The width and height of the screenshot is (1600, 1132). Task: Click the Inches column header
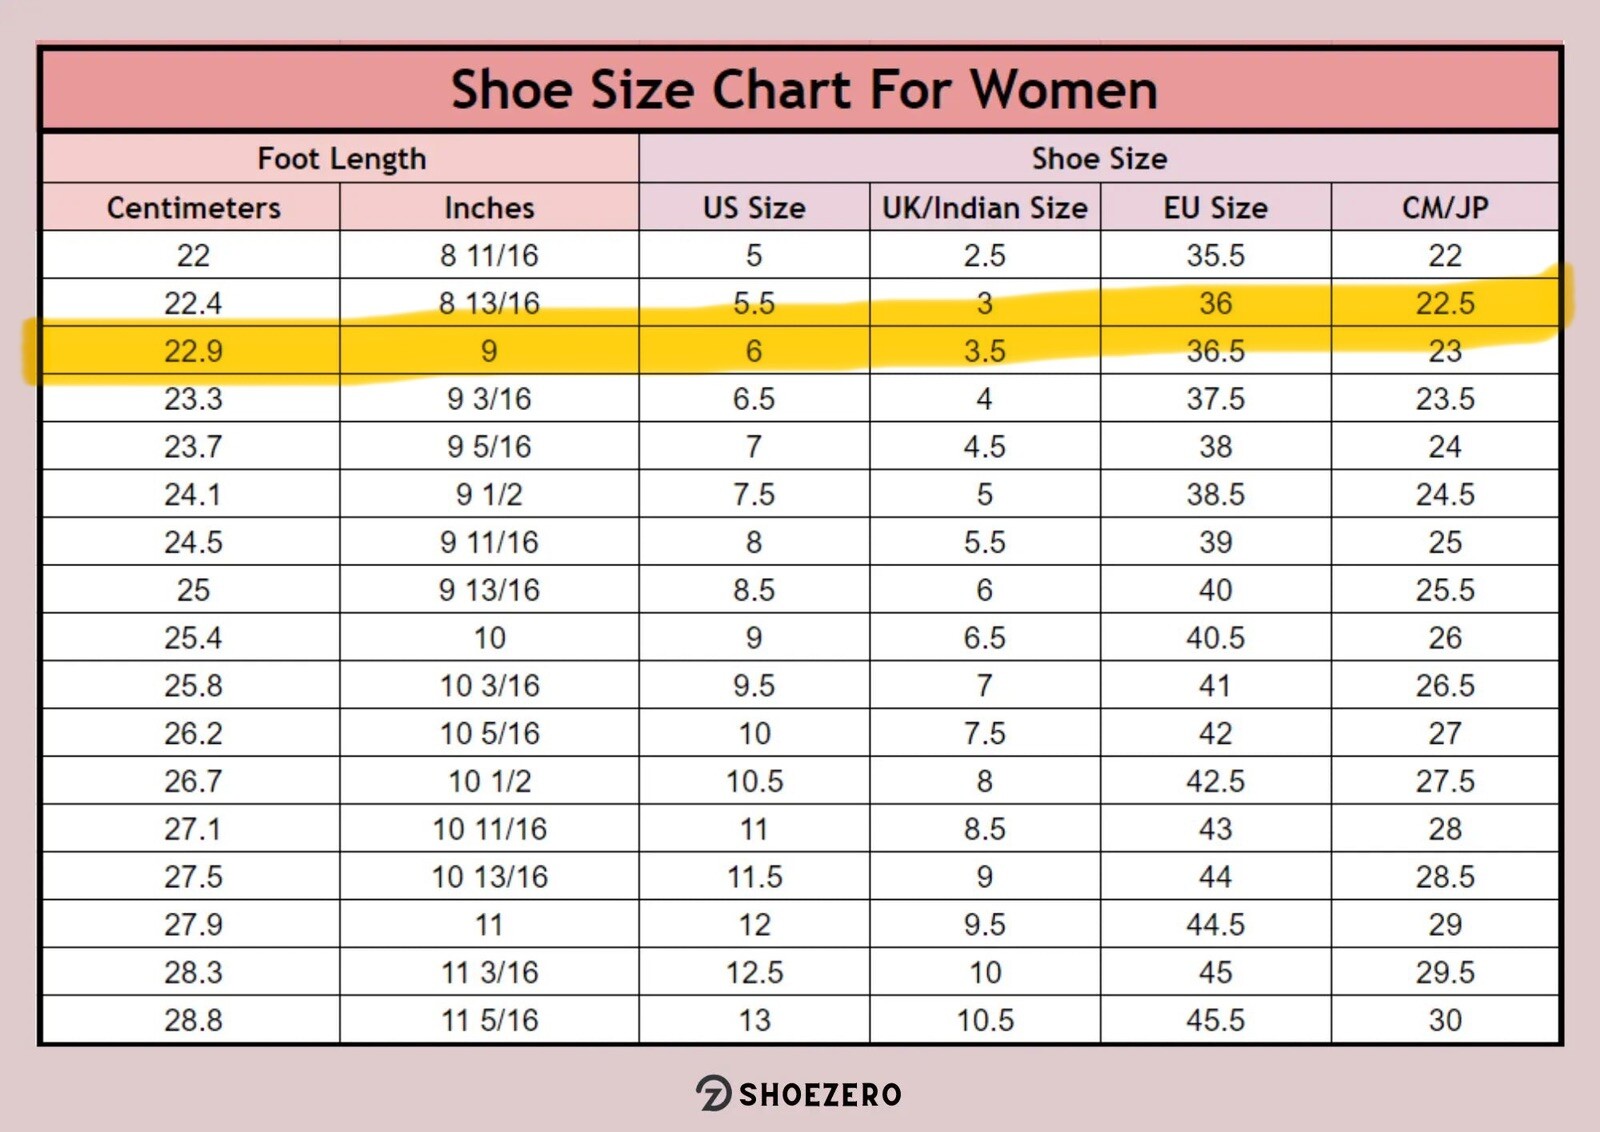click(x=489, y=207)
